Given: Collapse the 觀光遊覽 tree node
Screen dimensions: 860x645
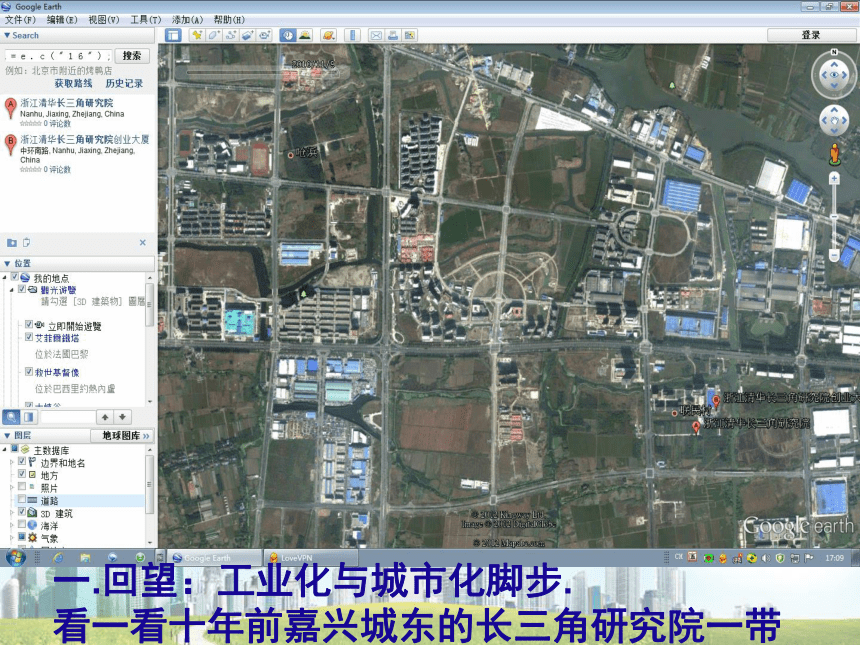Looking at the screenshot, I should coord(12,290).
